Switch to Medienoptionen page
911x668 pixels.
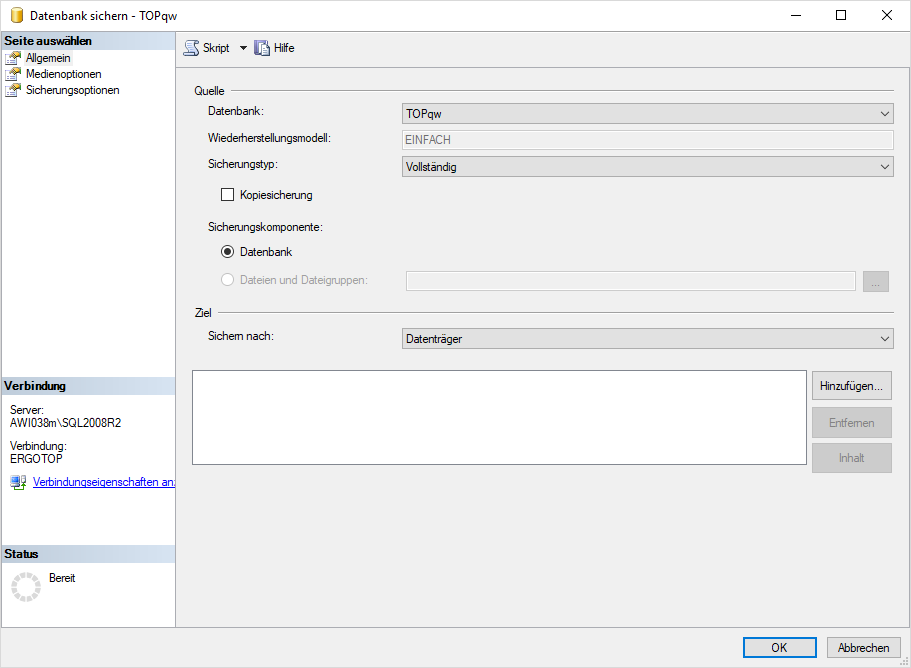coord(63,74)
